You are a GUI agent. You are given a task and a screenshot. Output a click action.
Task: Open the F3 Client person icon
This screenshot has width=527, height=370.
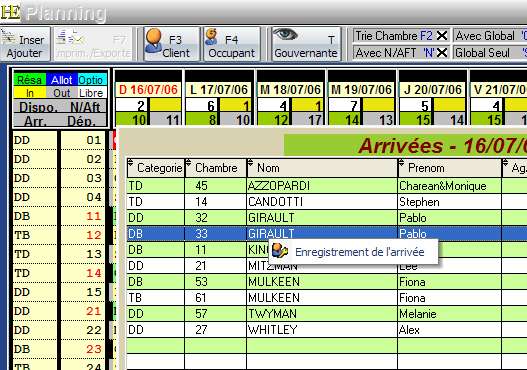coord(153,40)
